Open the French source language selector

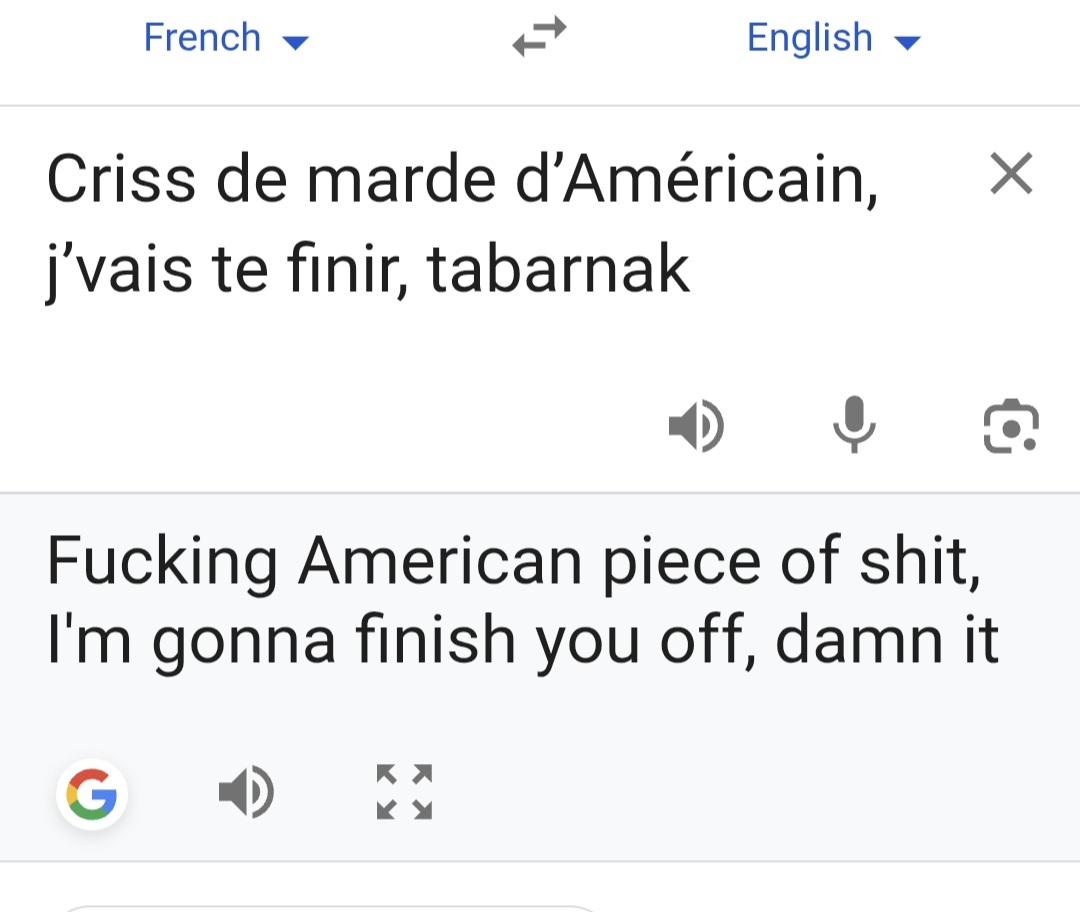(x=203, y=38)
